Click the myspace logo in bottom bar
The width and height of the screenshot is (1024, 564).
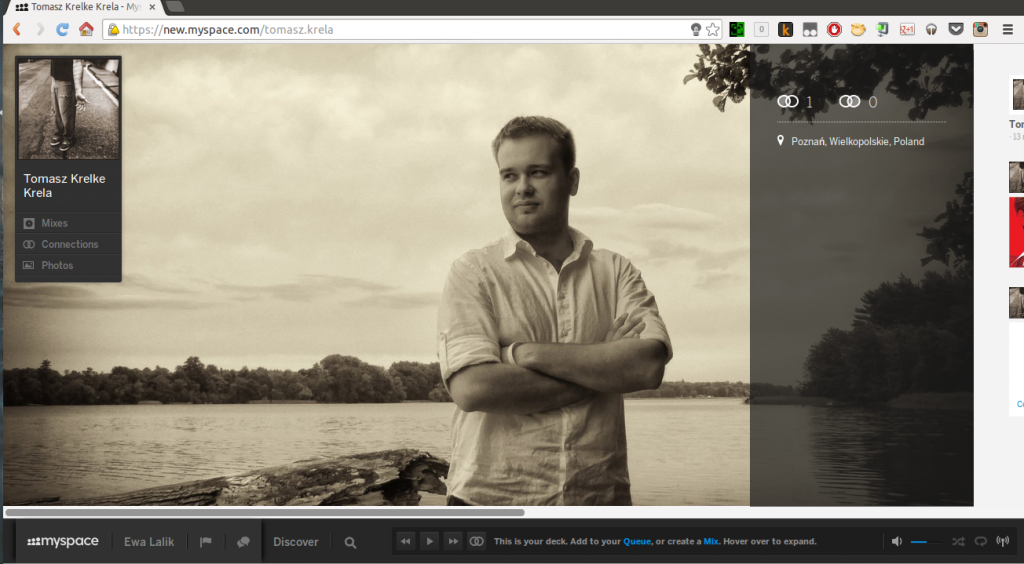[x=63, y=541]
